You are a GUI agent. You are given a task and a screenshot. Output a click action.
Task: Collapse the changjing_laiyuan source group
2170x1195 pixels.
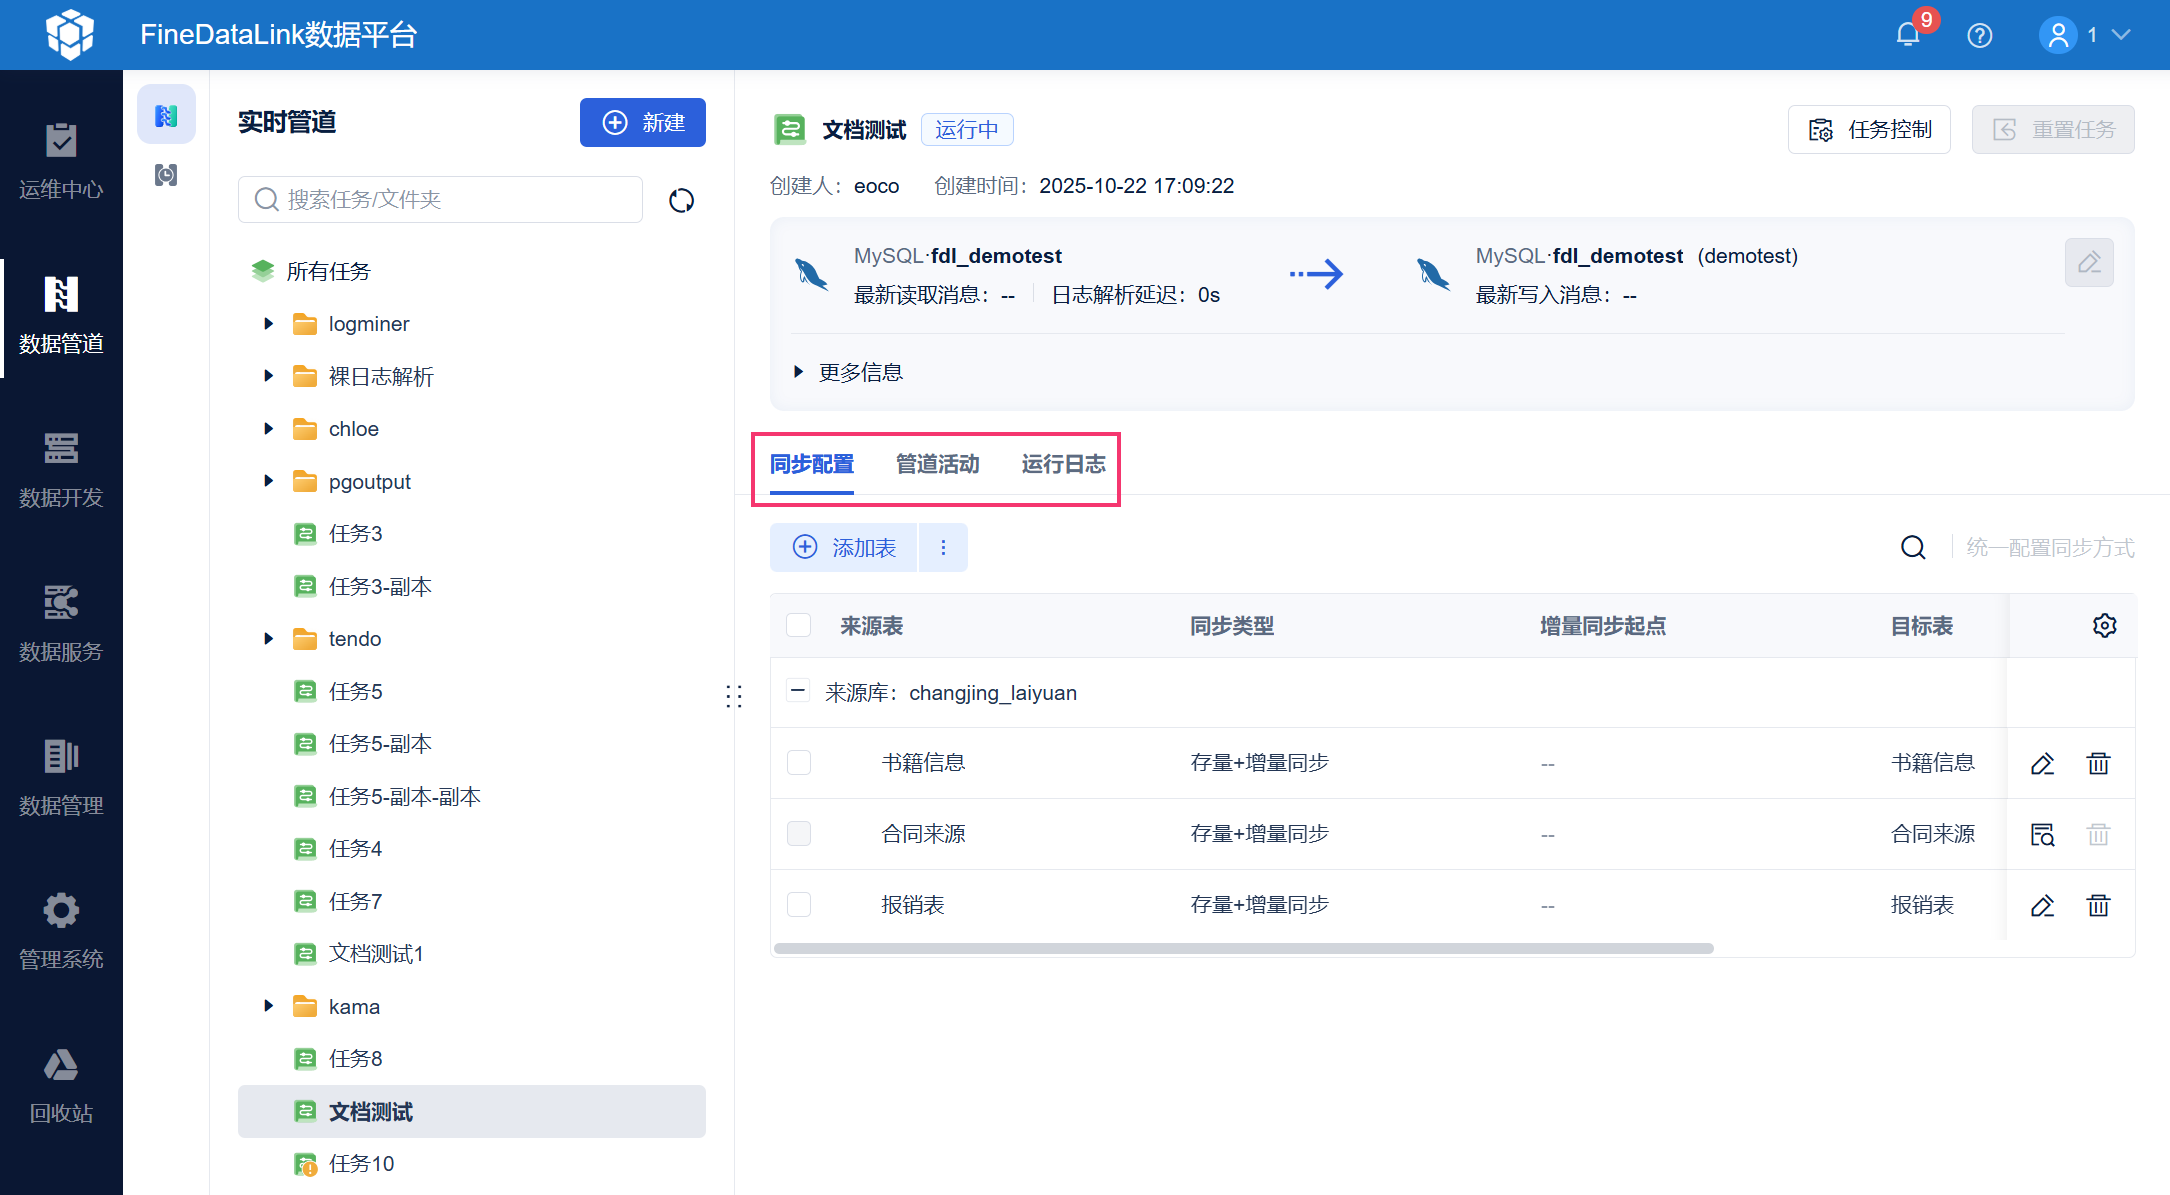point(798,691)
